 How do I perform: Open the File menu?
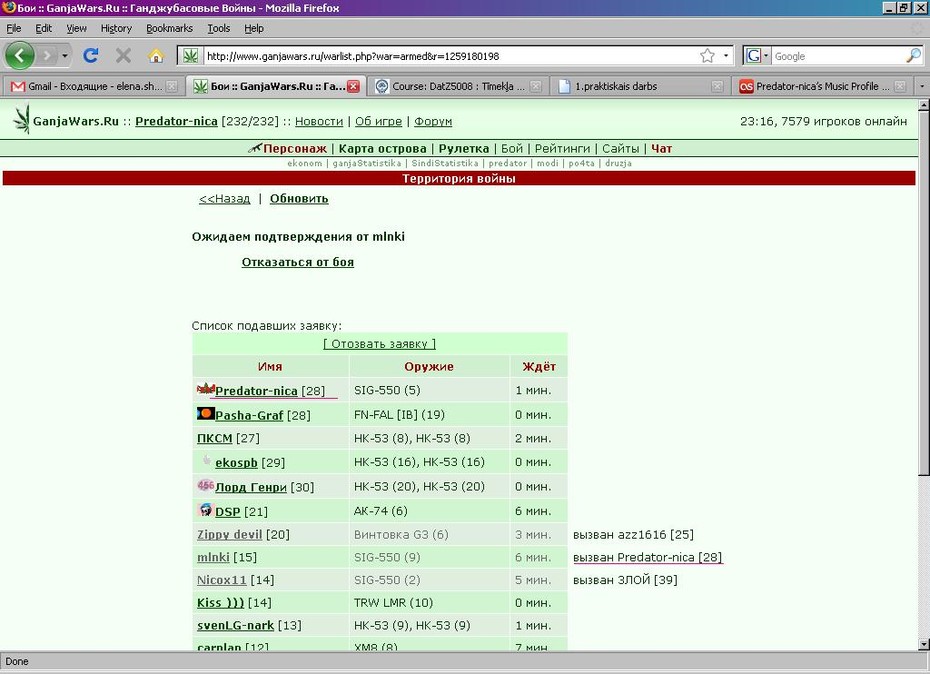click(x=14, y=28)
